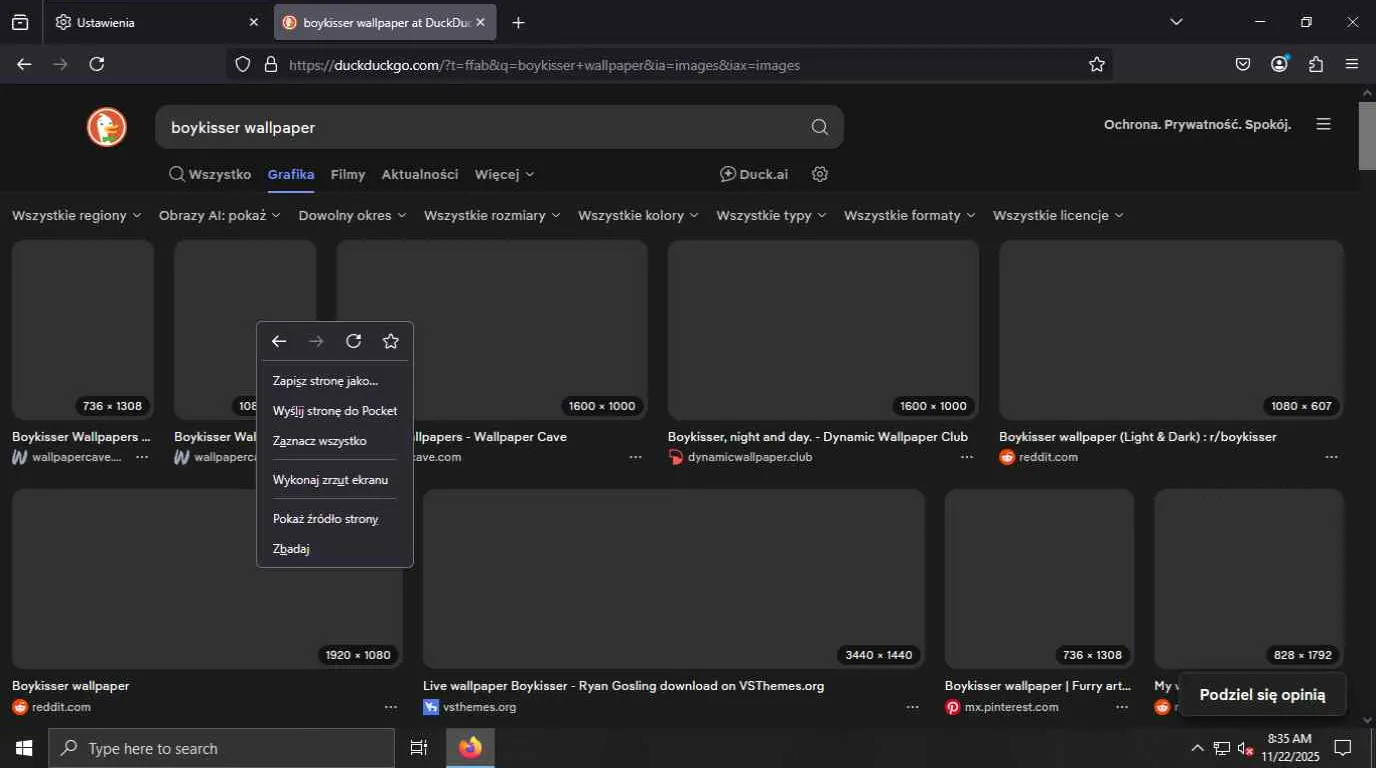This screenshot has width=1376, height=768.
Task: Open the 3440 × 1440 image thumbnail
Action: point(674,579)
